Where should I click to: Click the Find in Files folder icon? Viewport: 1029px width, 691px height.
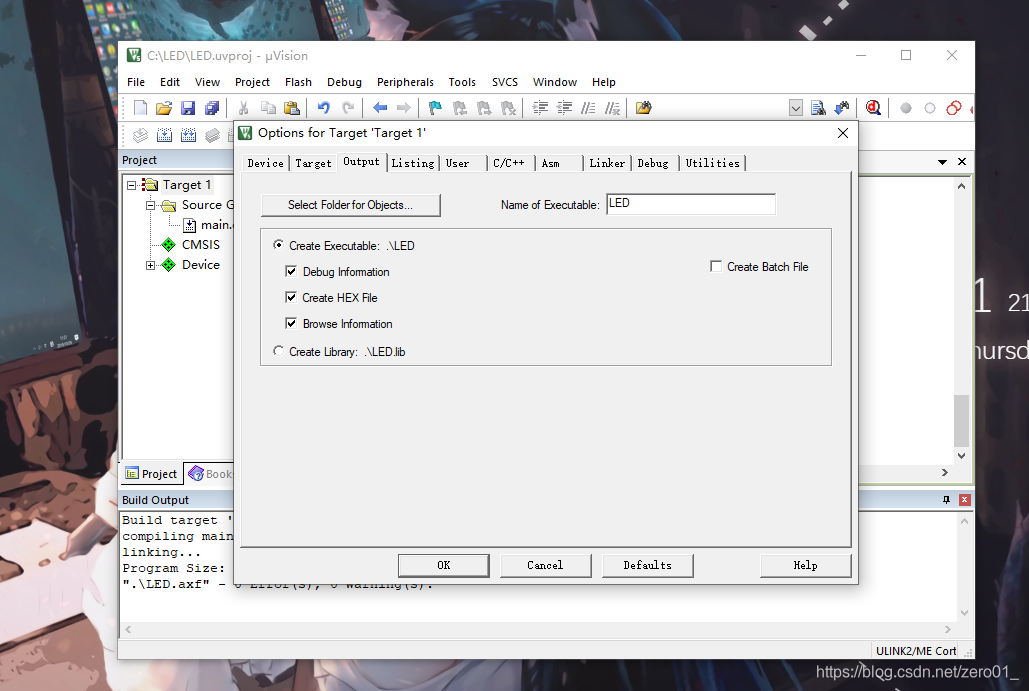click(x=644, y=108)
